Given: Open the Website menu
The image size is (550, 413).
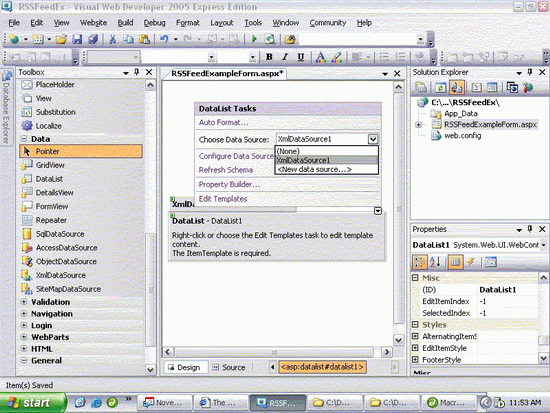Looking at the screenshot, I should pos(93,23).
